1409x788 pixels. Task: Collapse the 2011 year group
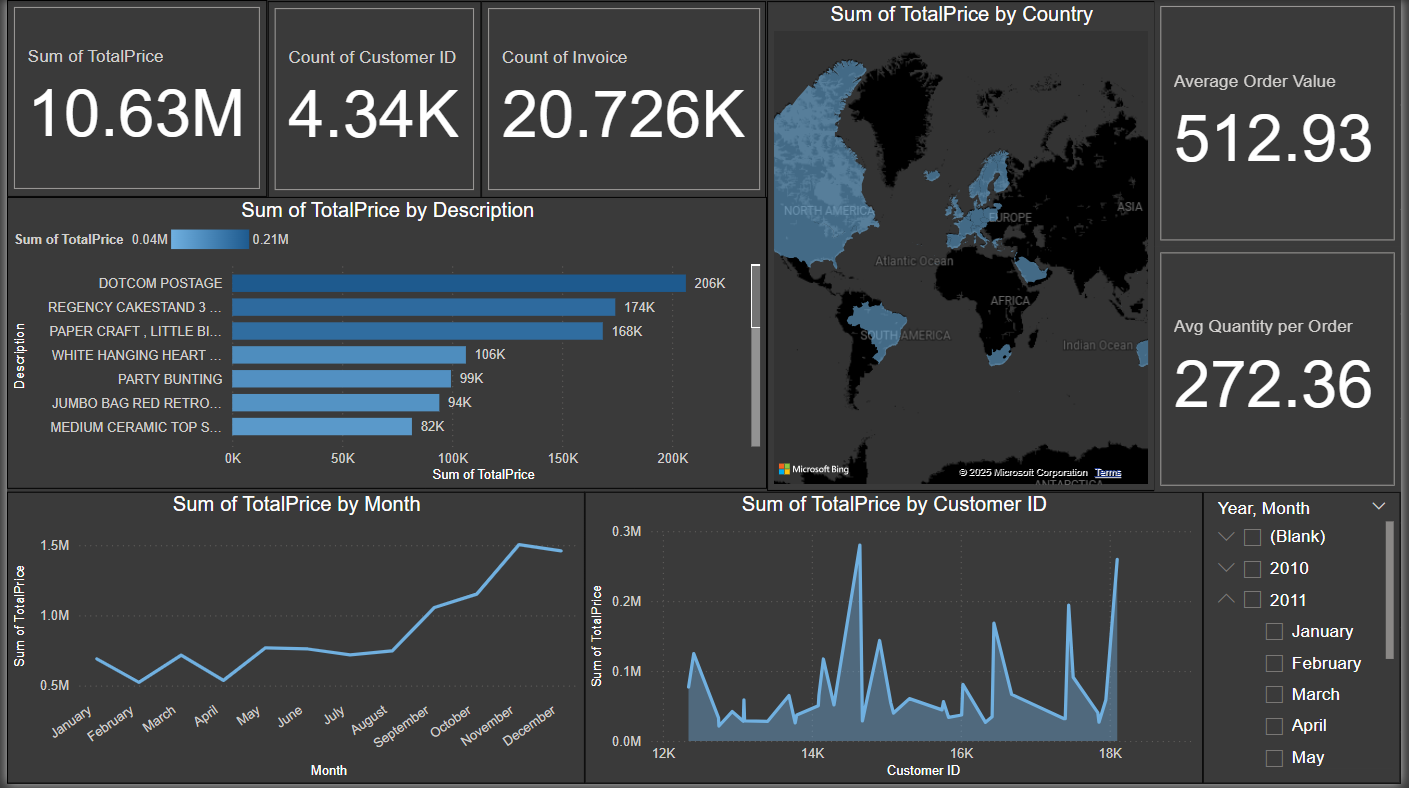click(1226, 599)
